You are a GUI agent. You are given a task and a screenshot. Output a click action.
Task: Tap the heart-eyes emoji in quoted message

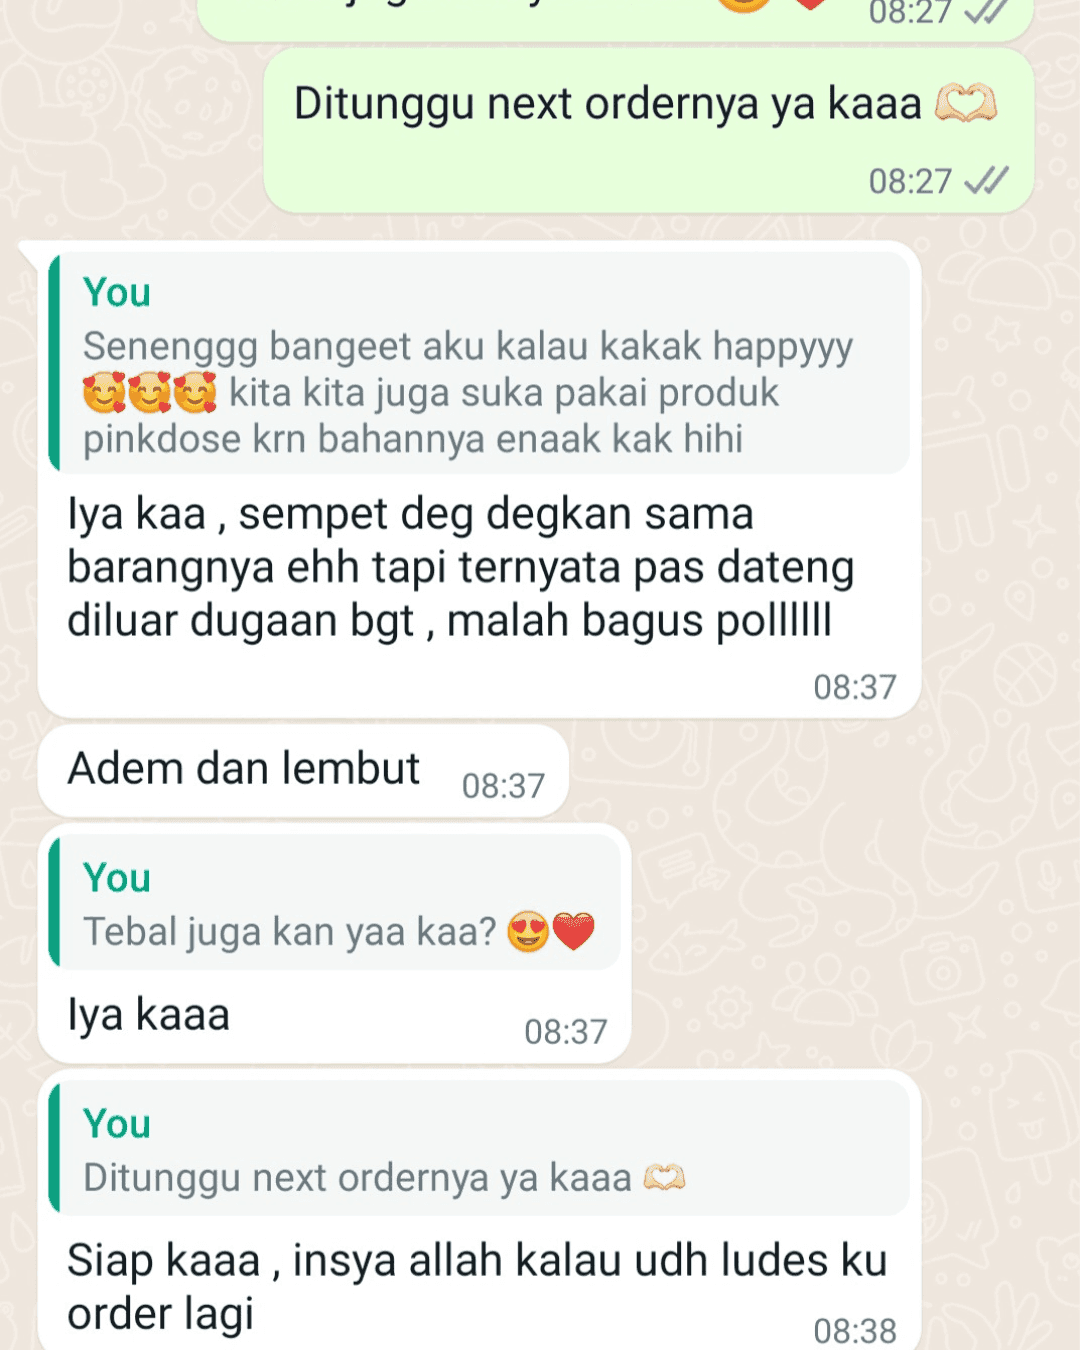coord(528,932)
